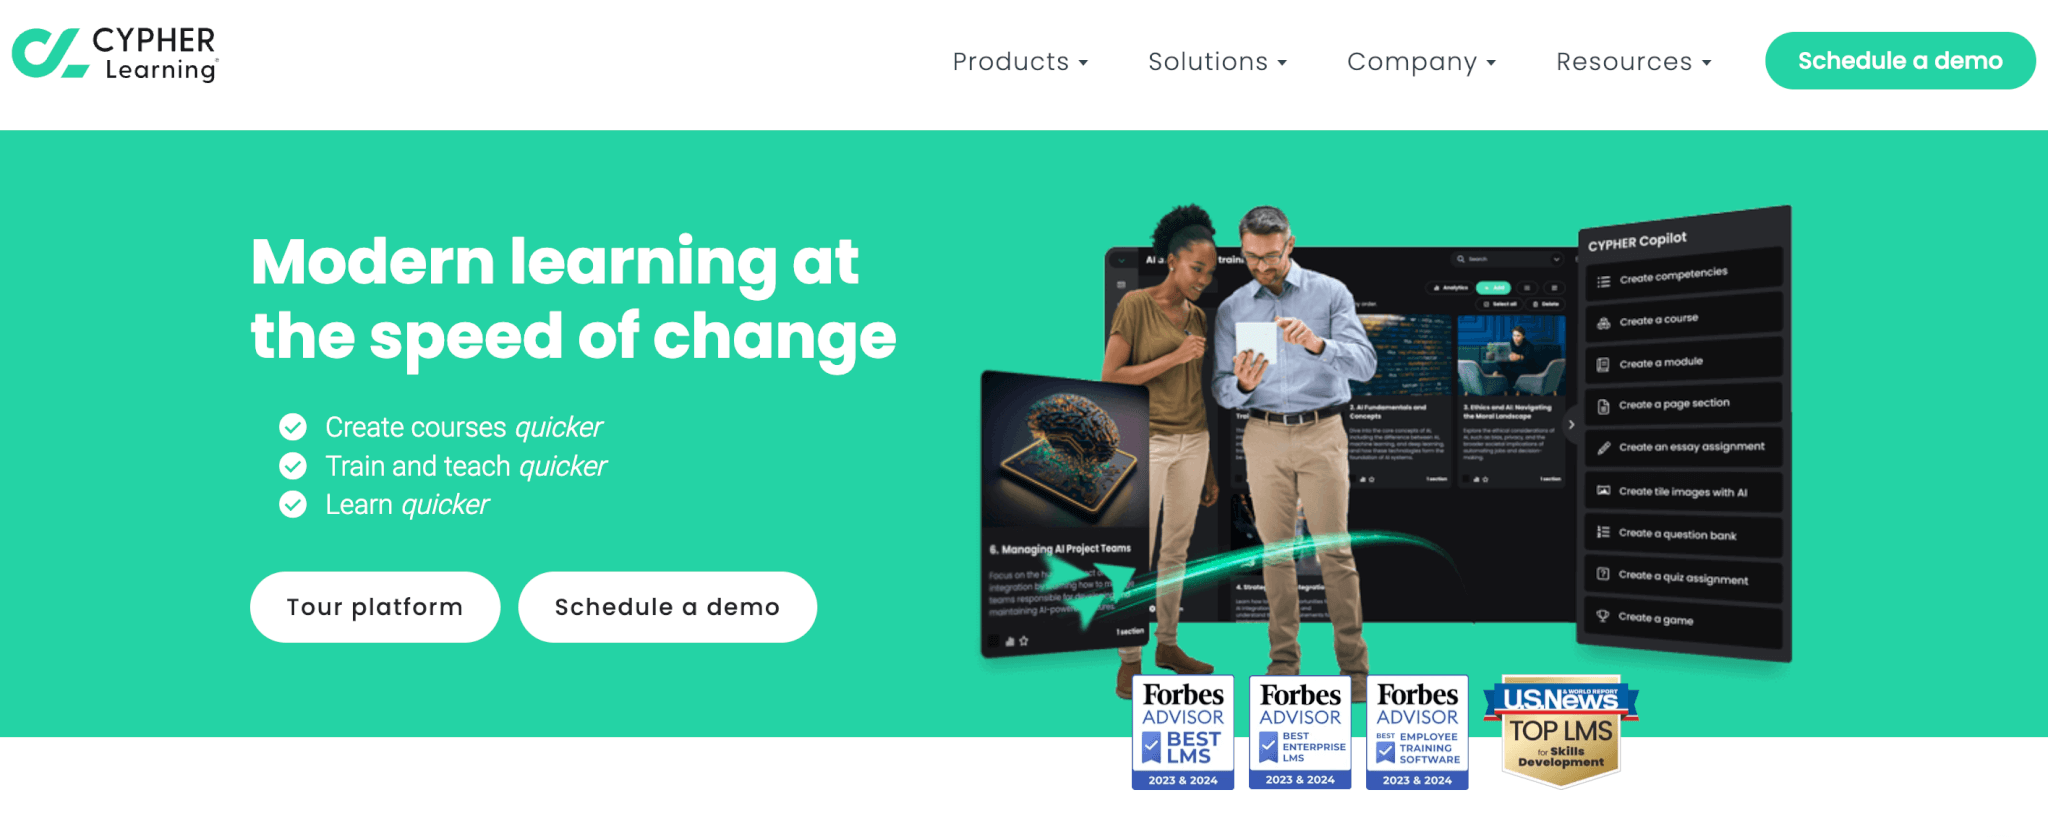Expand the Resources navigation menu
Viewport: 2048px width, 837px height.
pos(1634,62)
